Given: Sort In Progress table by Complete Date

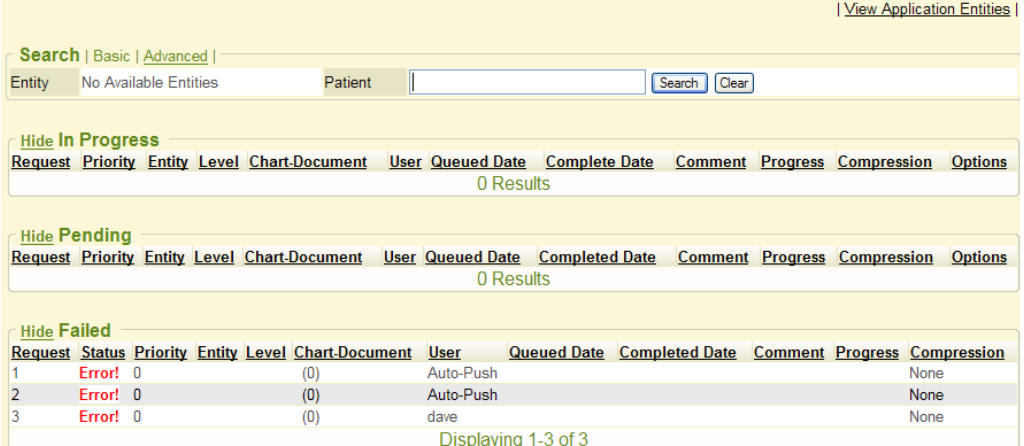Looking at the screenshot, I should coord(599,162).
